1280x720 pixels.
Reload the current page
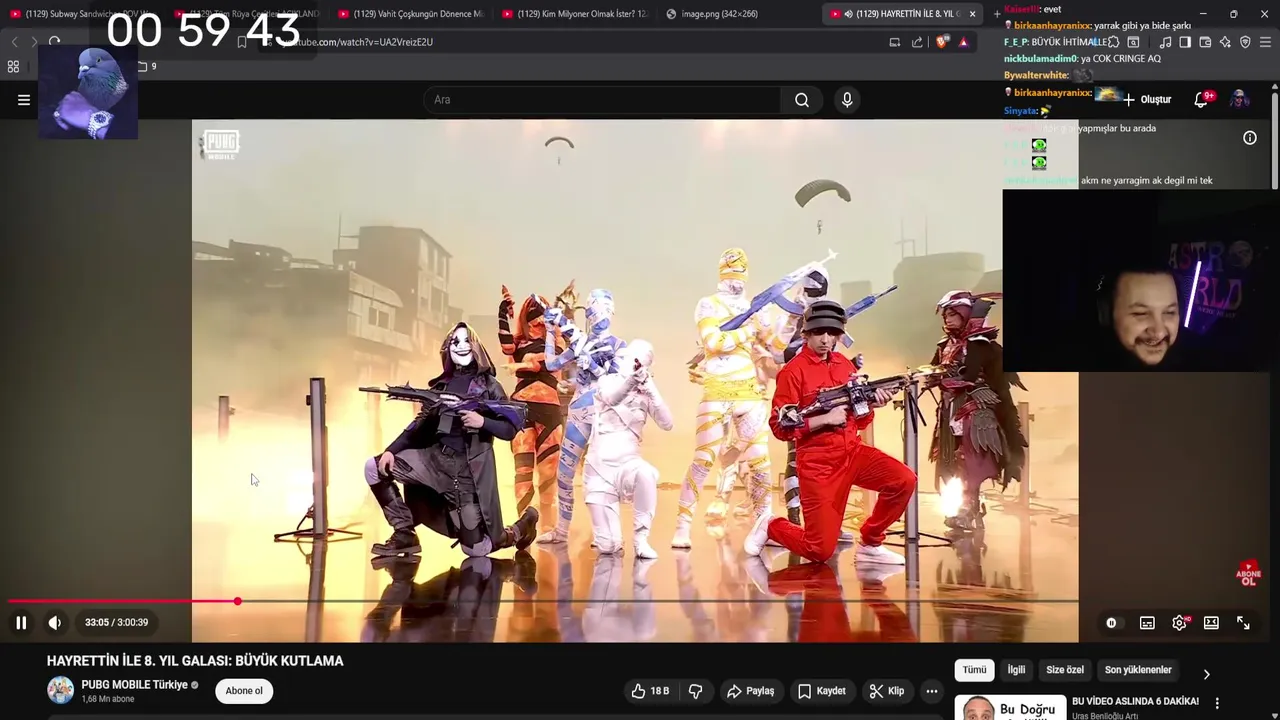(x=54, y=42)
